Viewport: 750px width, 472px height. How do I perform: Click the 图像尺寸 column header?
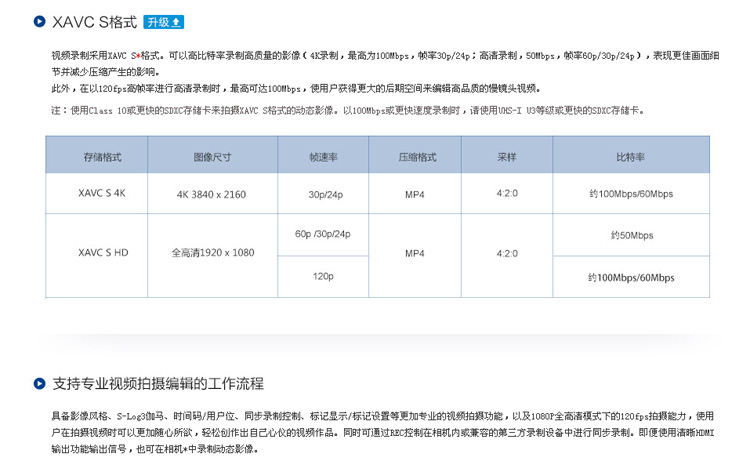(212, 156)
